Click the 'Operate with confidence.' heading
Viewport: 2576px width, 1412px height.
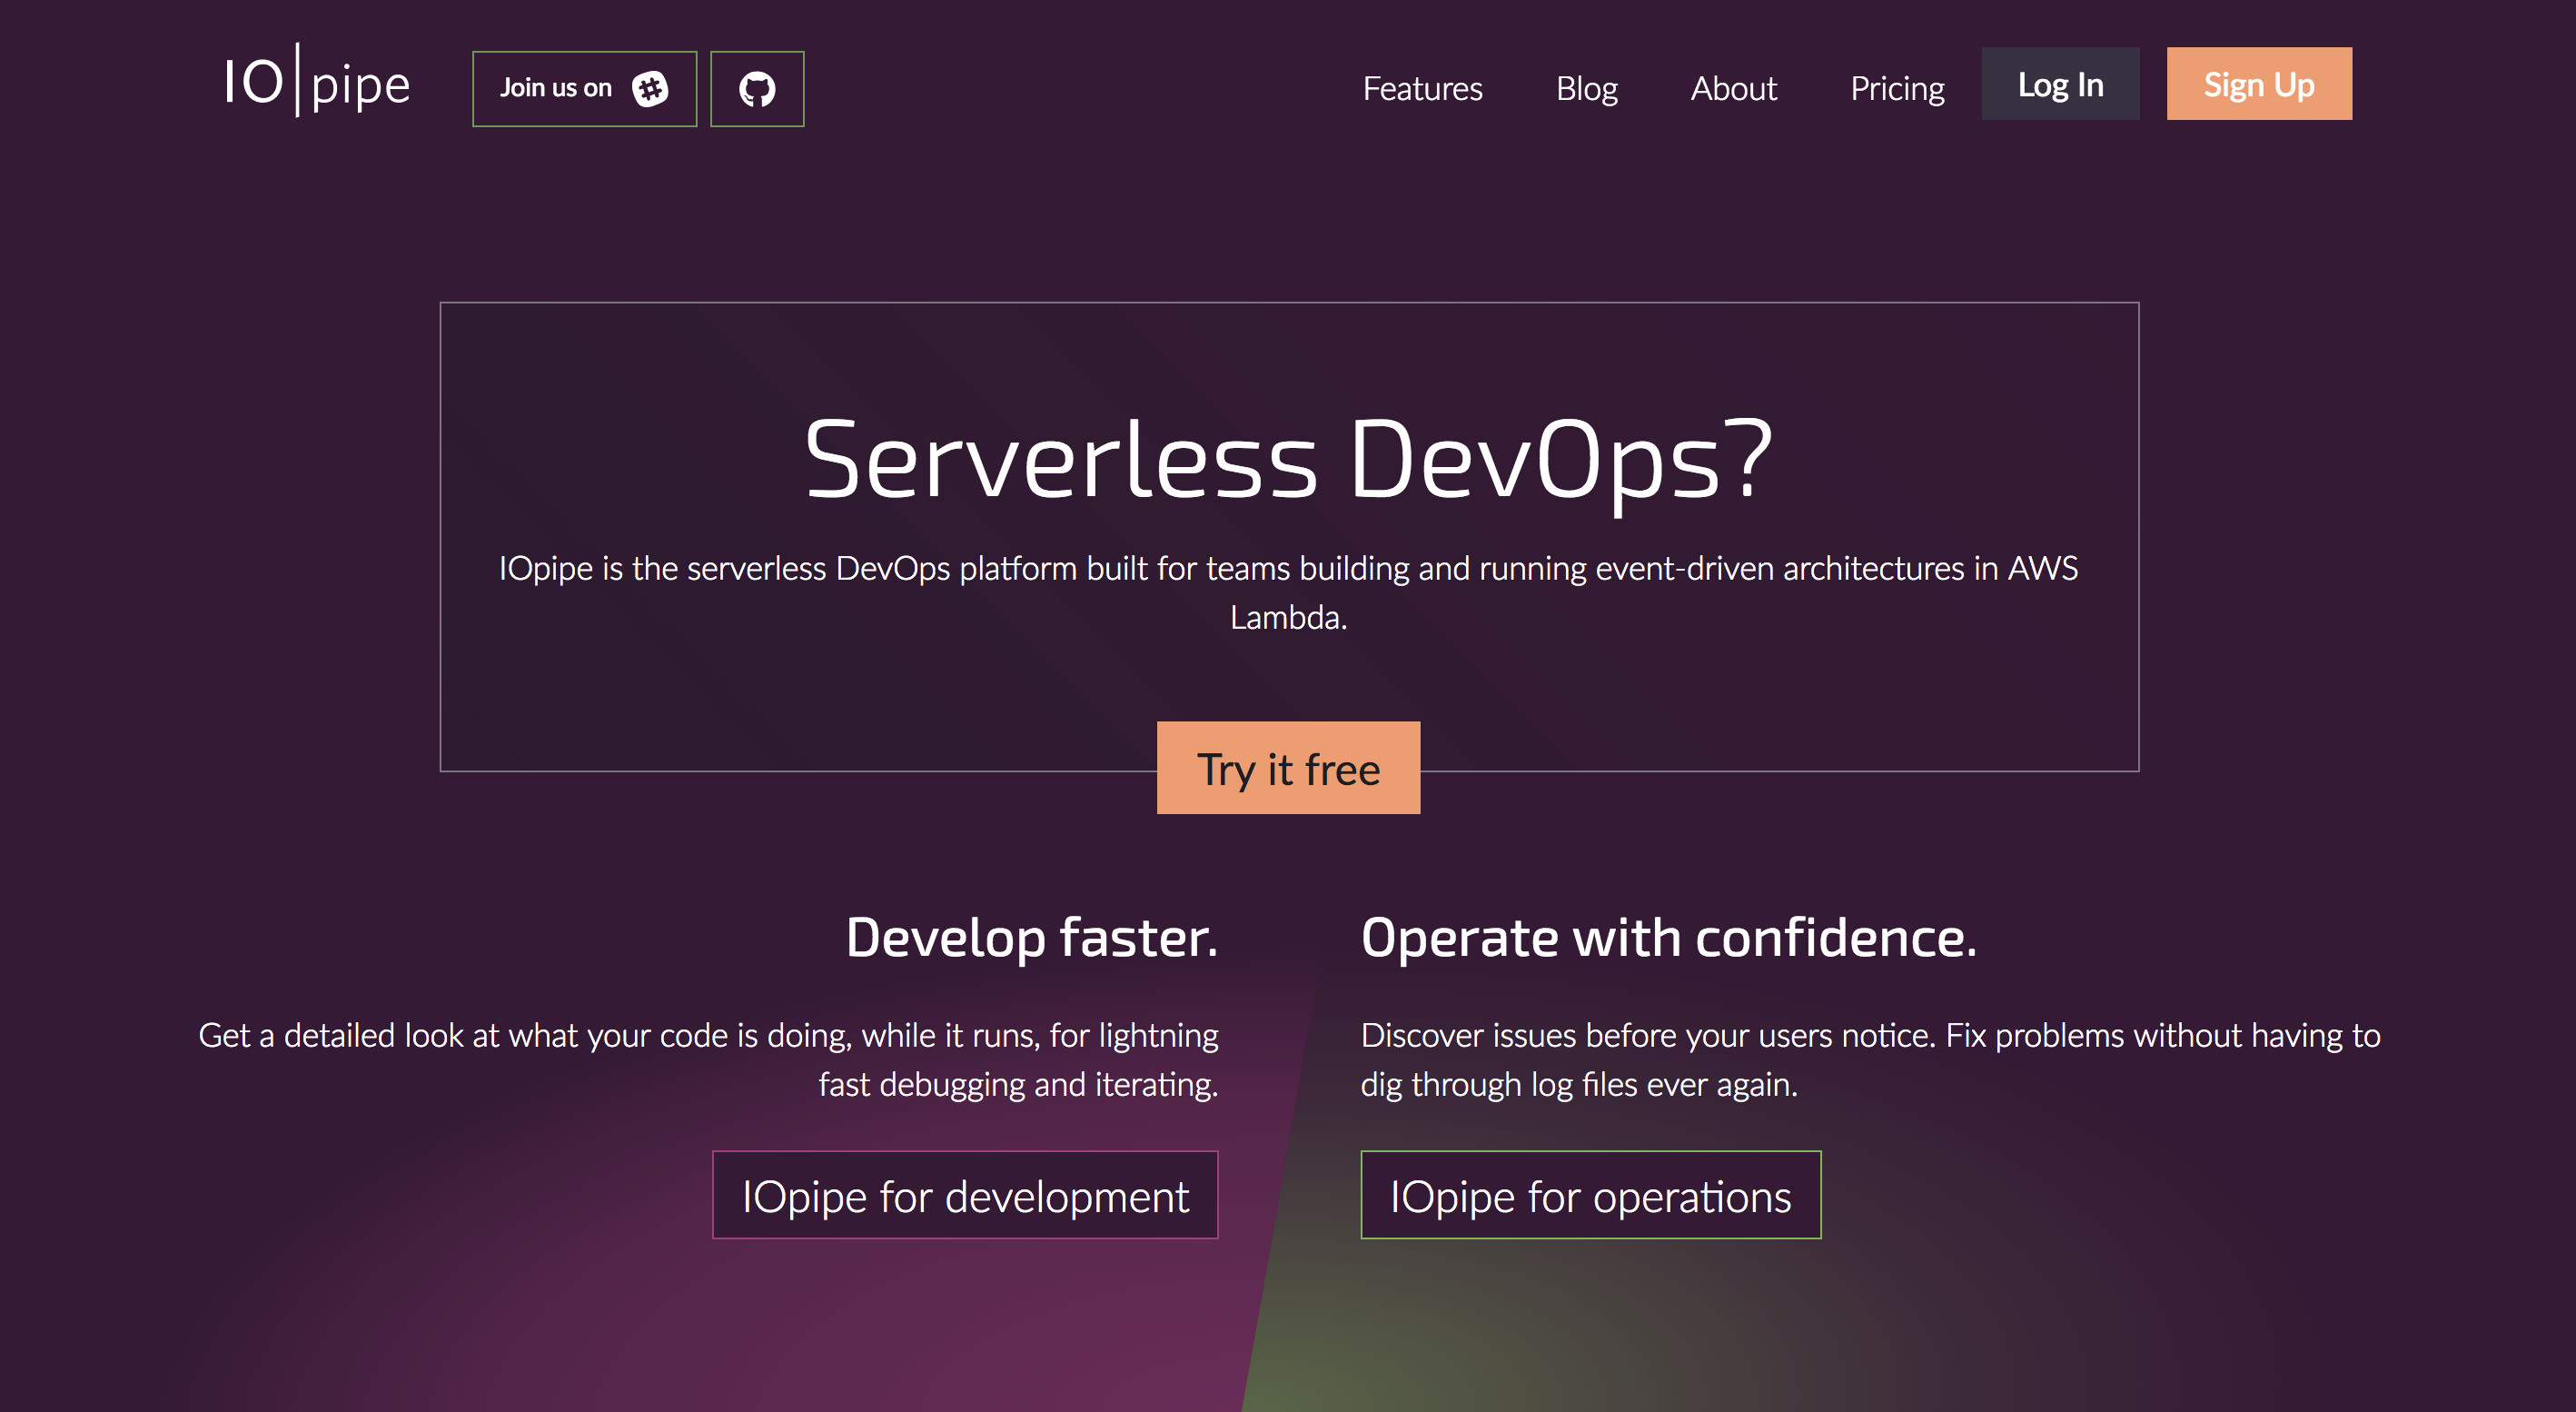(1668, 938)
